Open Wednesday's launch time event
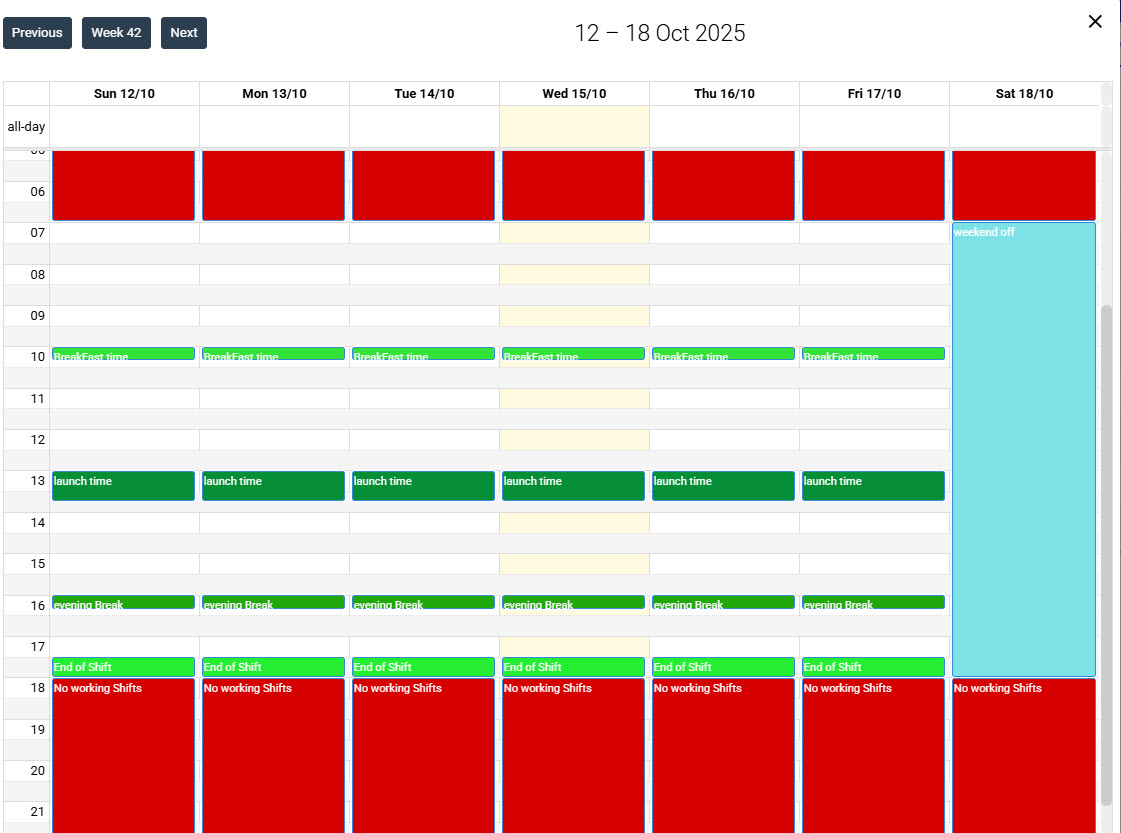Viewport: 1121px width, 833px height. pyautogui.click(x=573, y=485)
